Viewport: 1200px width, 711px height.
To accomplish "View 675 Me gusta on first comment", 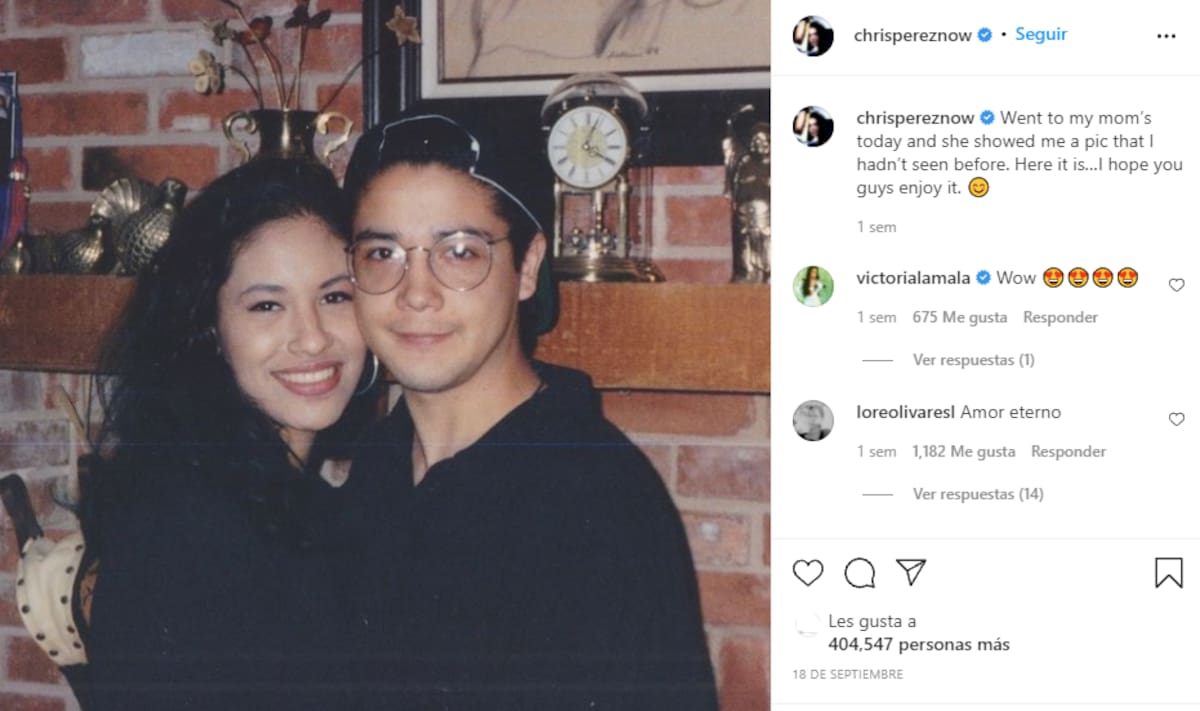I will click(957, 317).
